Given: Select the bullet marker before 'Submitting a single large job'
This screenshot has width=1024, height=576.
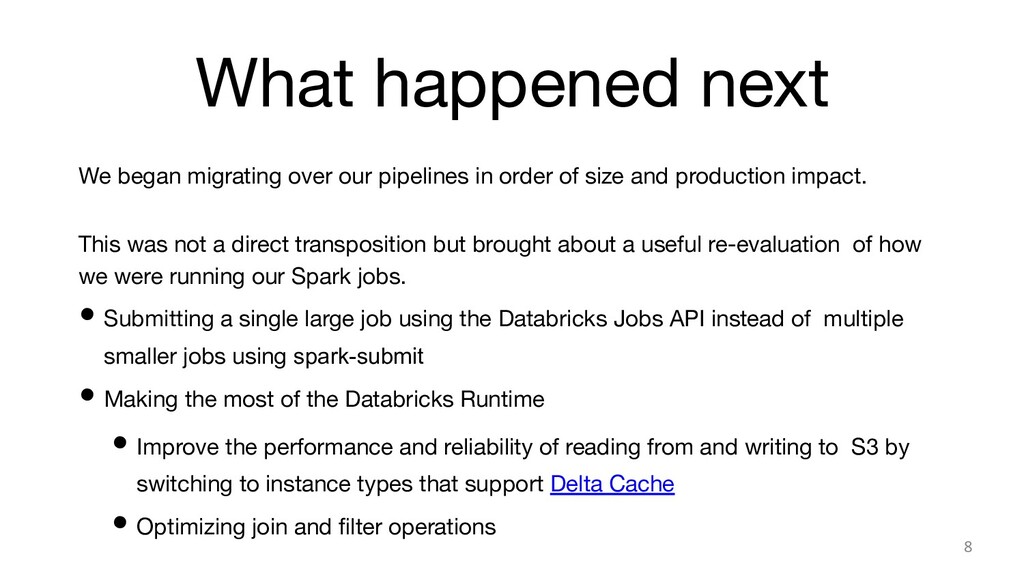Looking at the screenshot, I should point(87,315).
